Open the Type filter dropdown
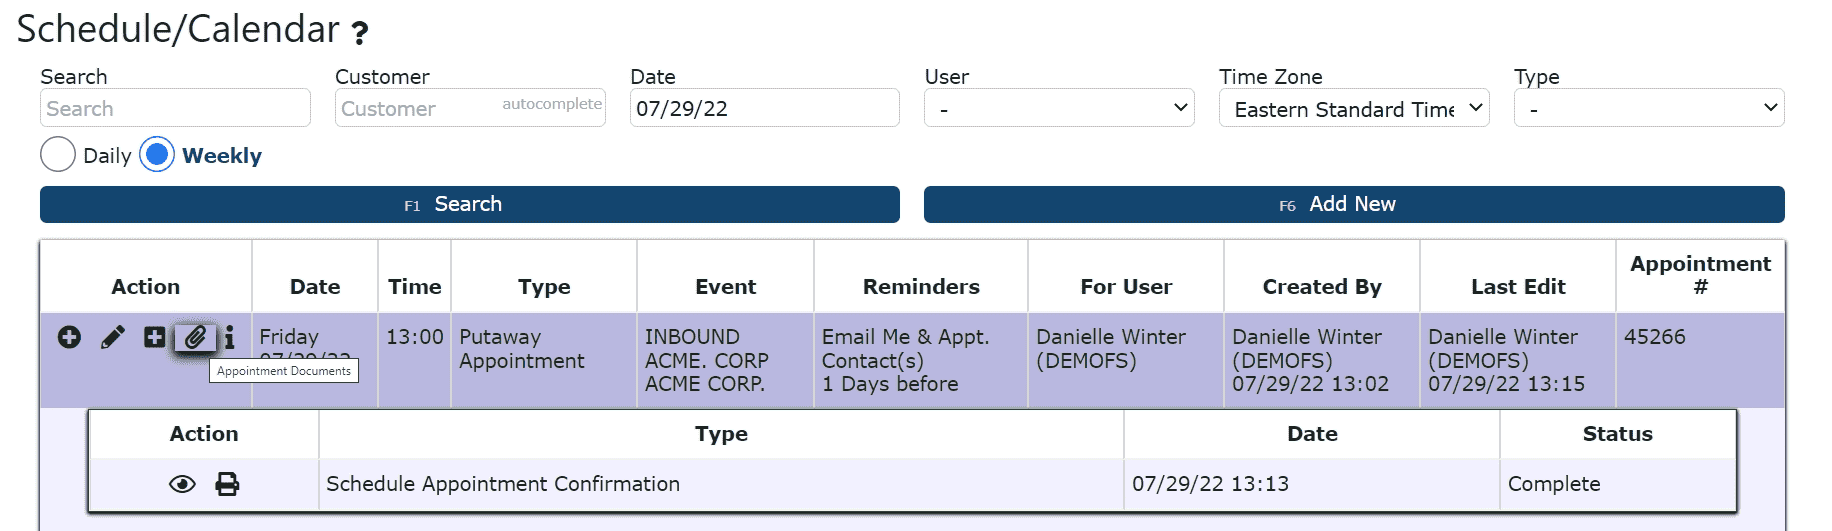This screenshot has width=1832, height=531. point(1649,108)
